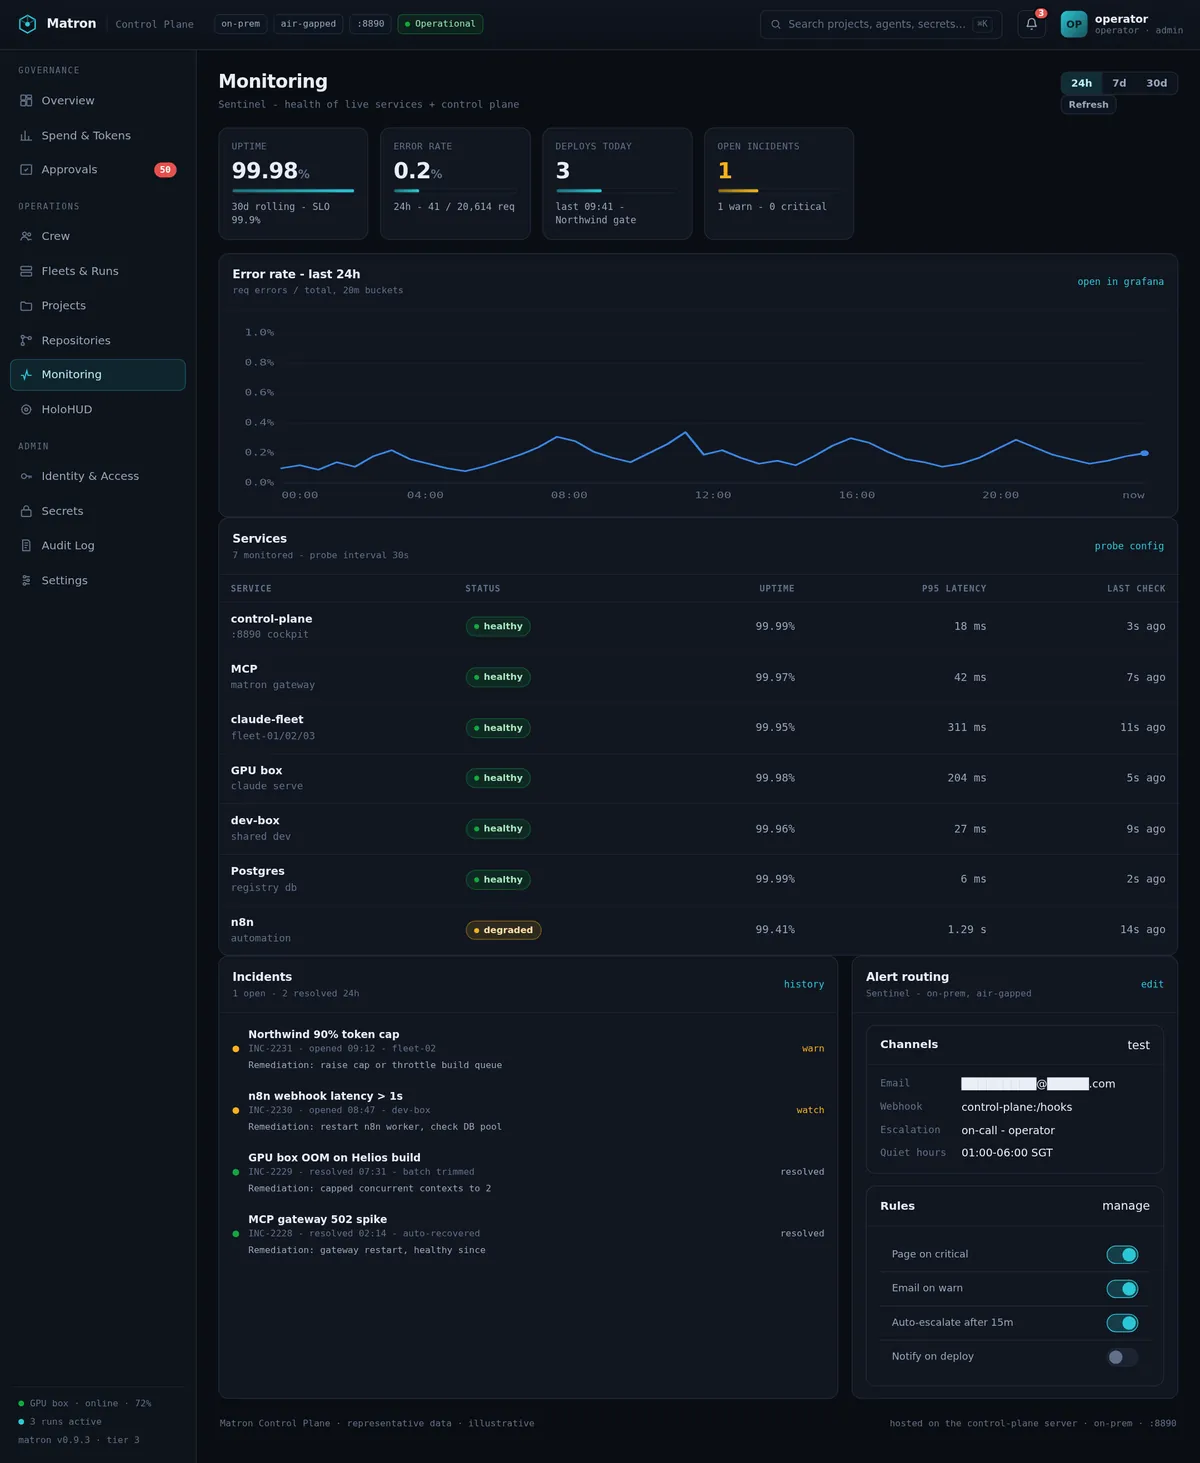Click the Settings sliders icon
Screen dimensions: 1200x1463
(x=26, y=581)
